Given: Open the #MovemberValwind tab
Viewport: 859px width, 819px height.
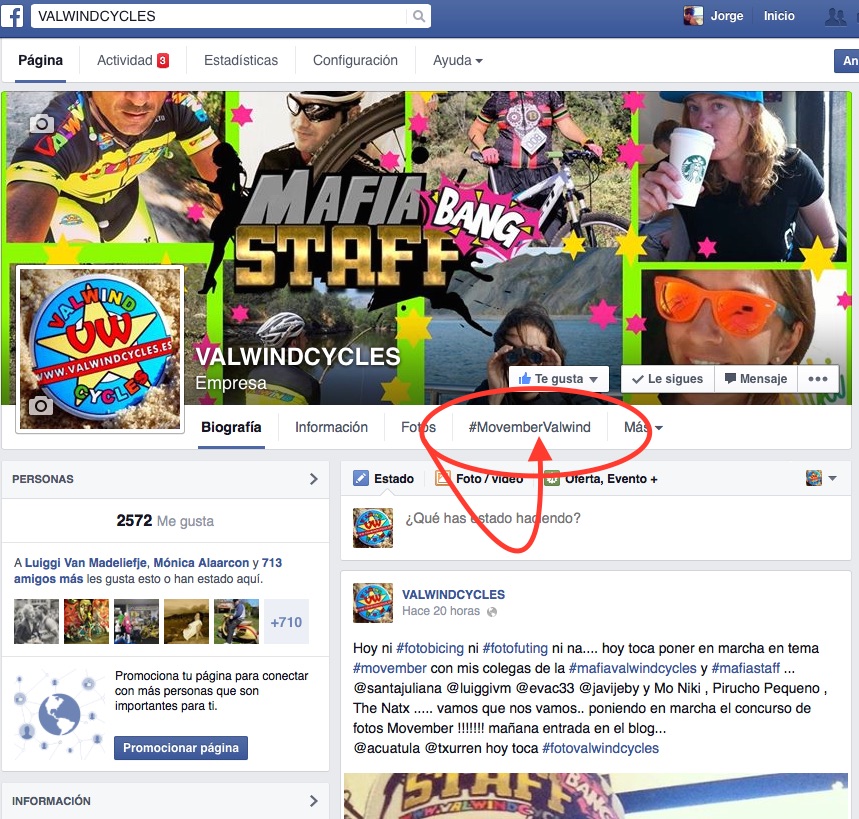Looking at the screenshot, I should (529, 427).
